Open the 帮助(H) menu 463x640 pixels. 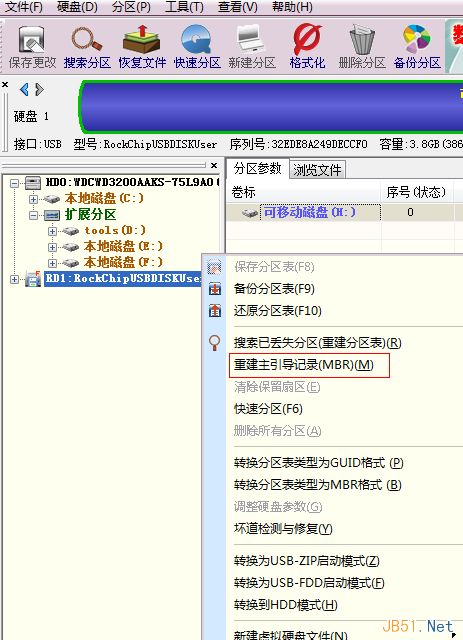(x=292, y=7)
